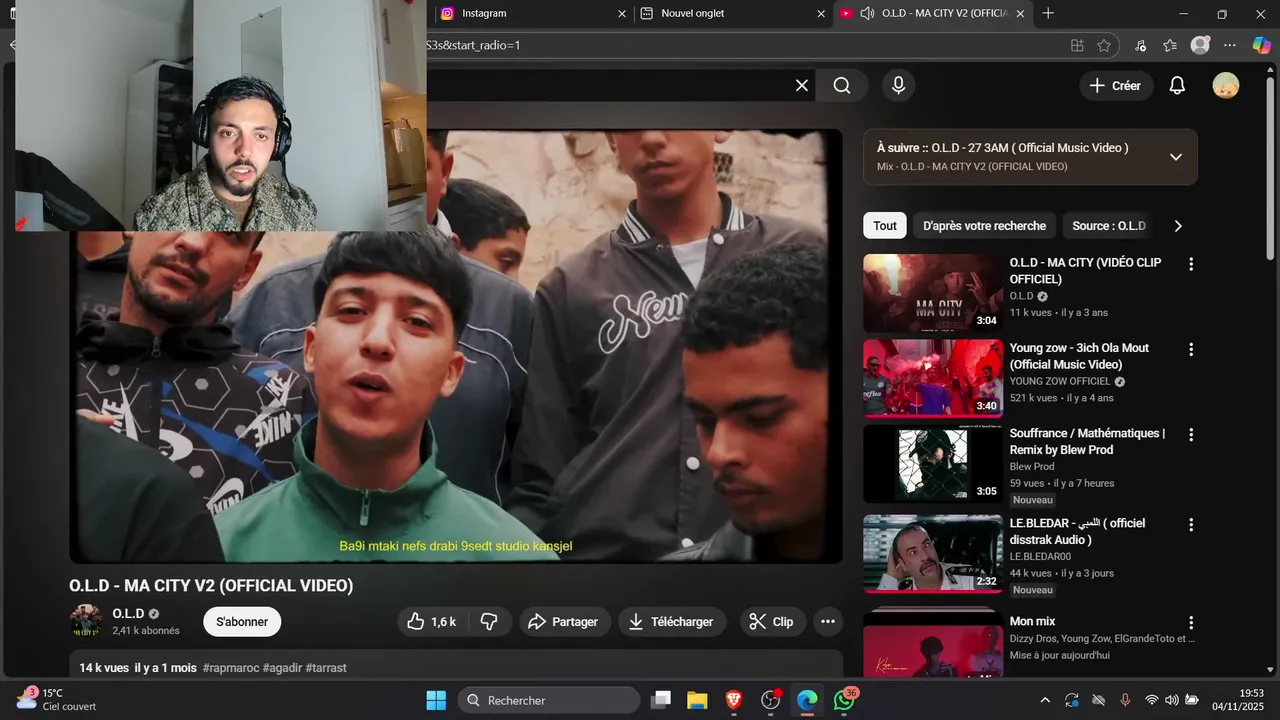The height and width of the screenshot is (720, 1280).
Task: Select the Tout filter chip
Action: 885,226
